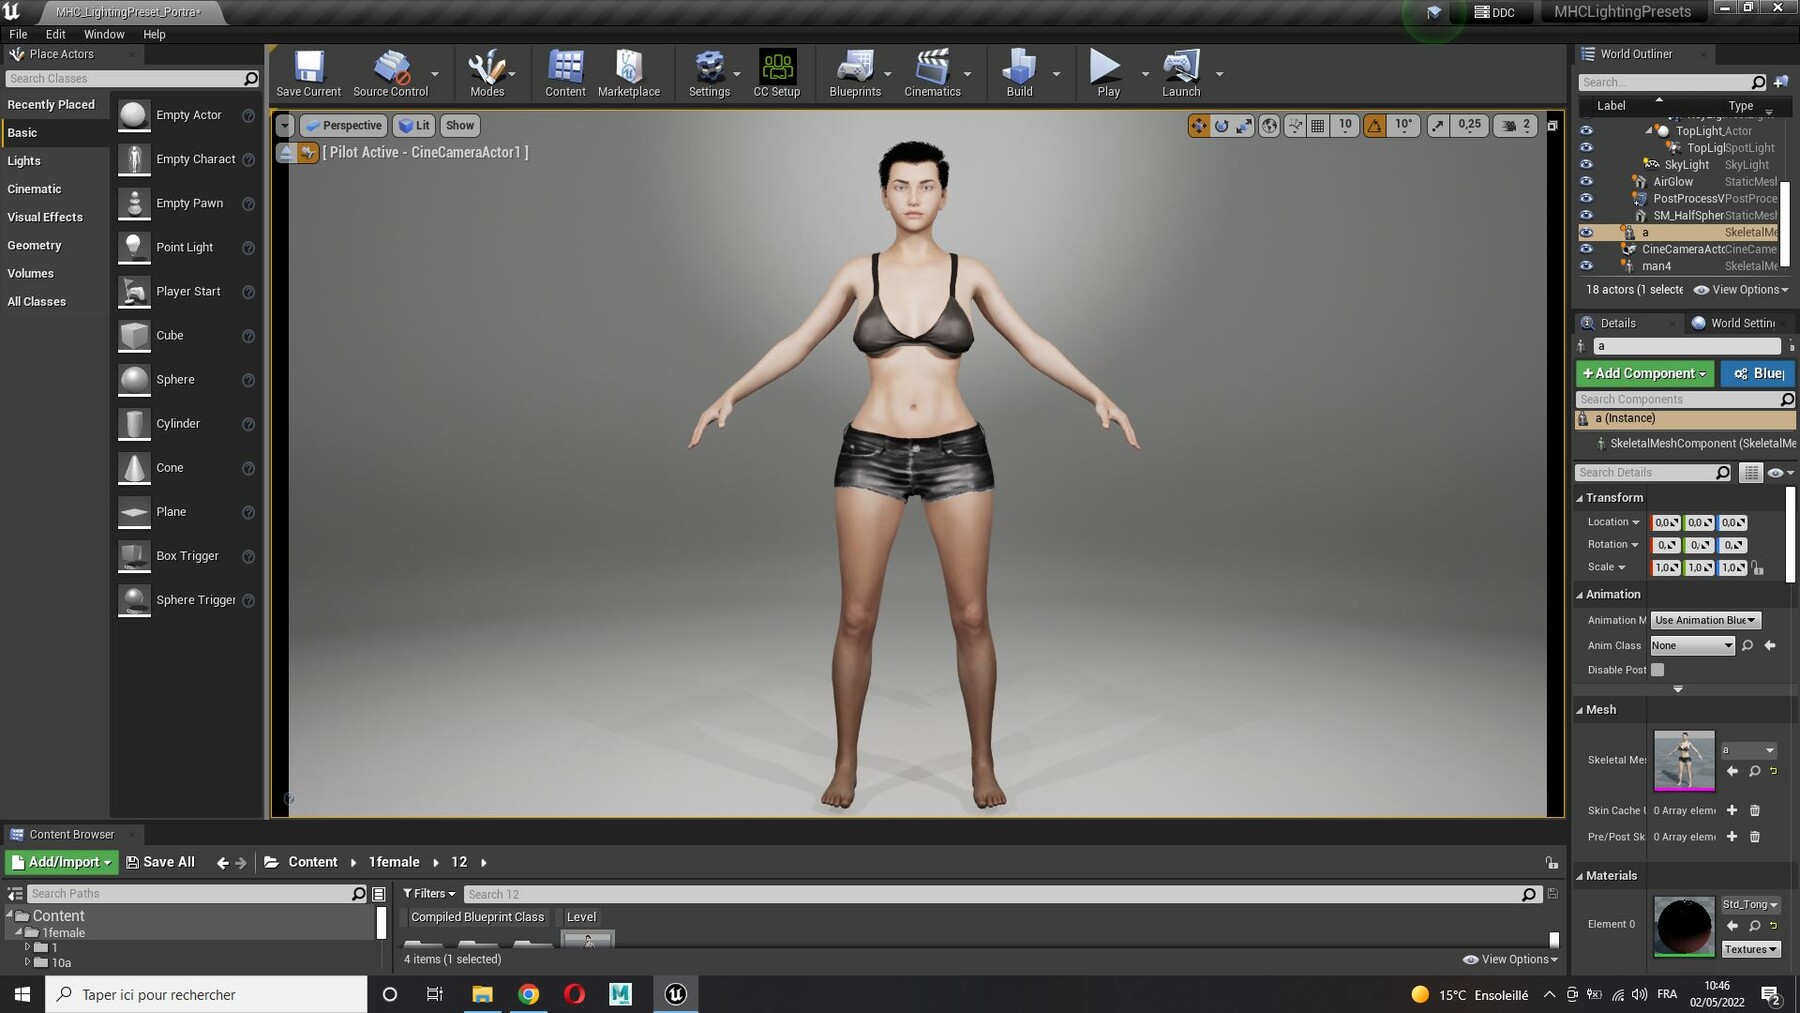The height and width of the screenshot is (1013, 1800).
Task: Clear Pre/Post Skin array with trash icon
Action: tap(1754, 837)
